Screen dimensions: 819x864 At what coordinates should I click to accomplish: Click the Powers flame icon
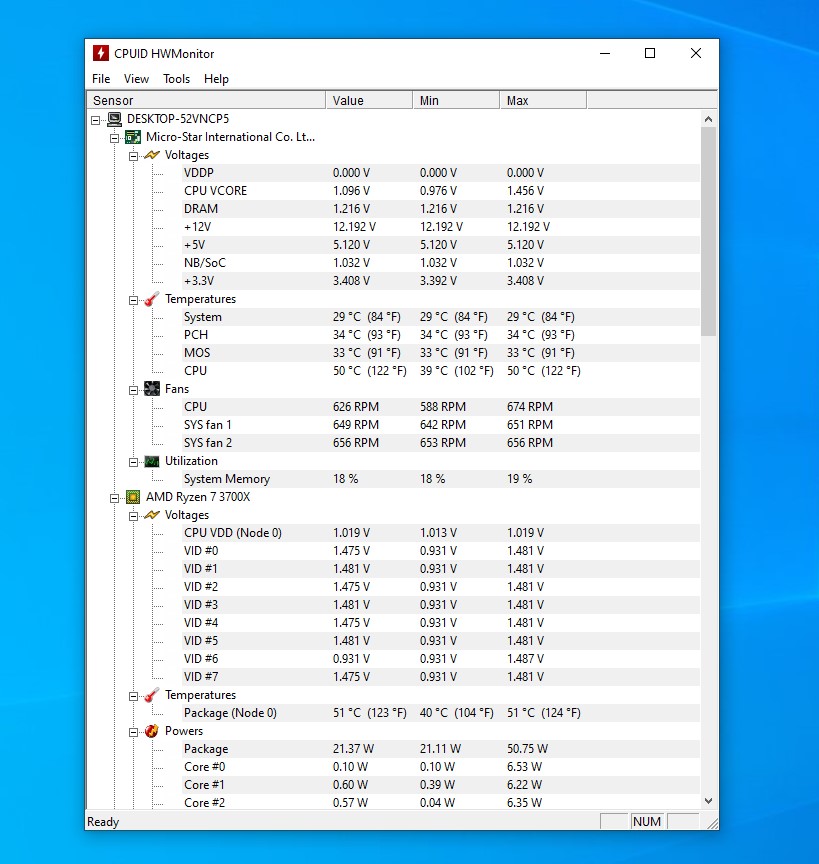[x=152, y=731]
